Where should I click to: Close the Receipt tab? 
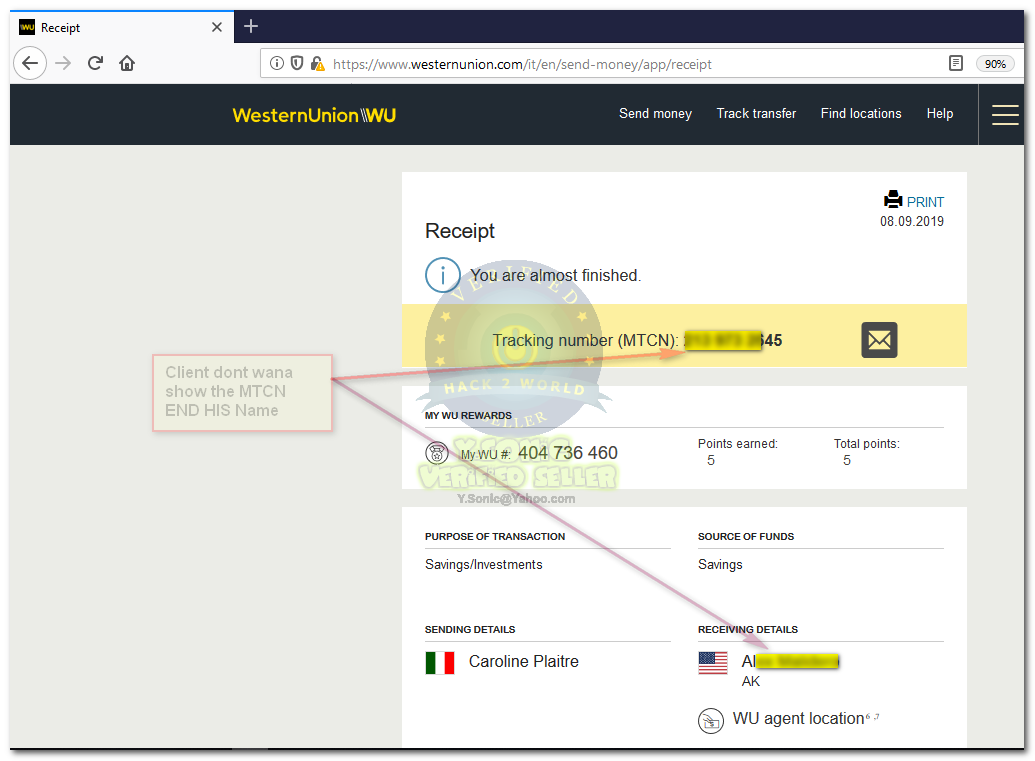(x=217, y=27)
